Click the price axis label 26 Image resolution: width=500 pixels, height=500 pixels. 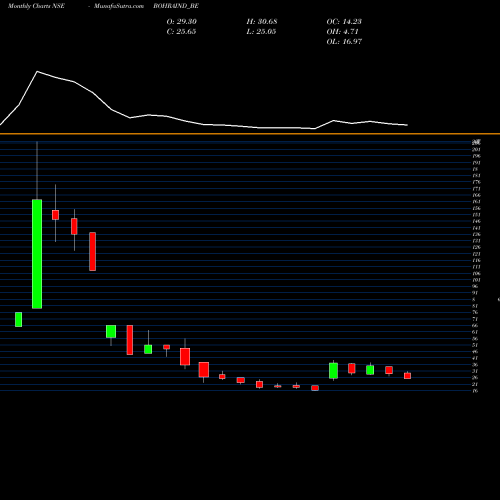coord(475,378)
